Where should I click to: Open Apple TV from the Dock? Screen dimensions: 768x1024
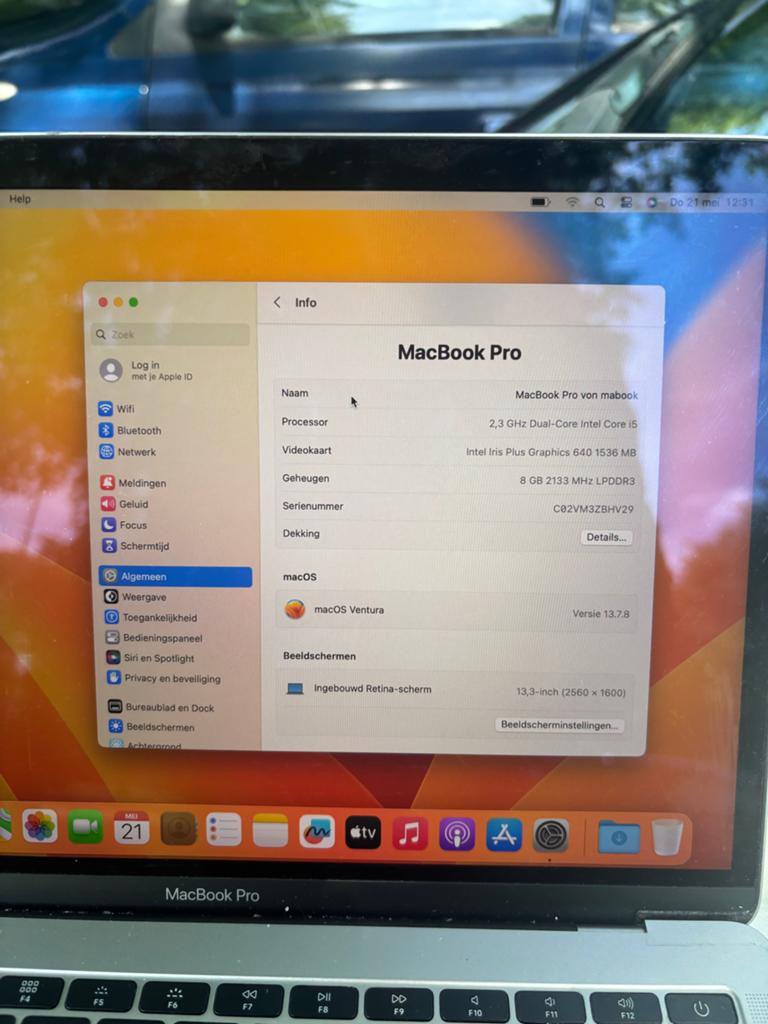pyautogui.click(x=363, y=833)
